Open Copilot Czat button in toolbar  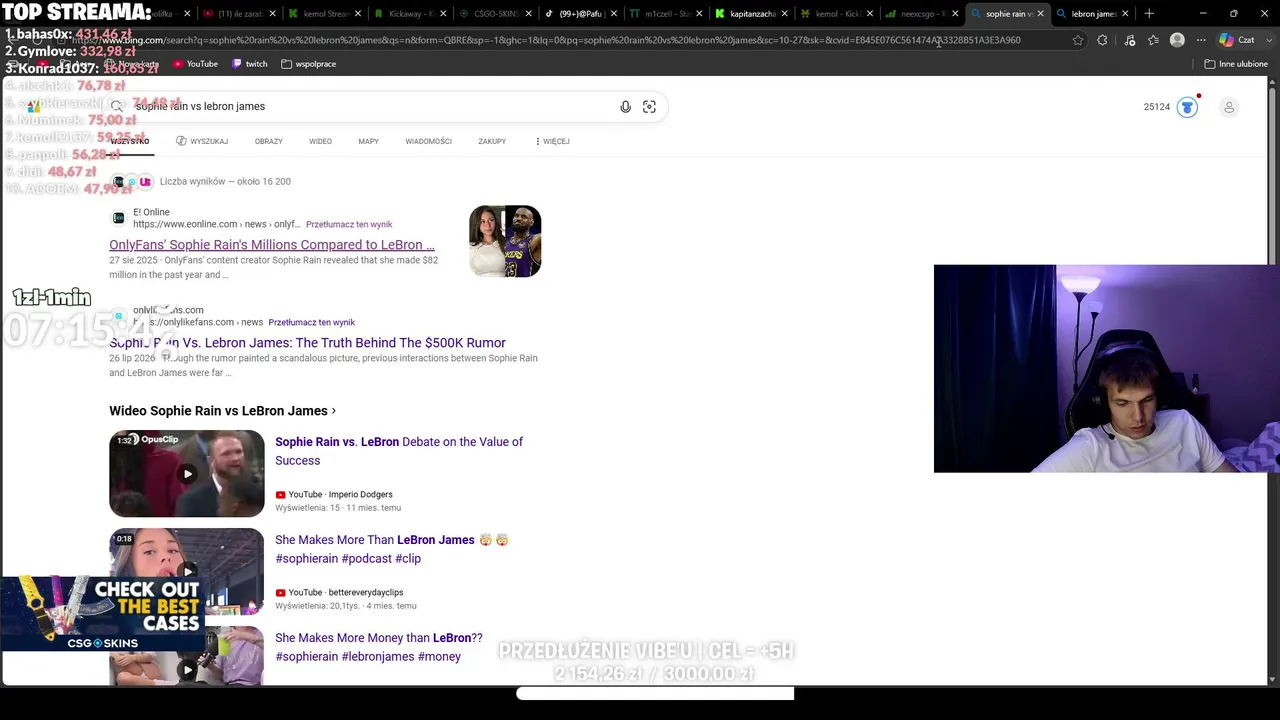pyautogui.click(x=1236, y=40)
